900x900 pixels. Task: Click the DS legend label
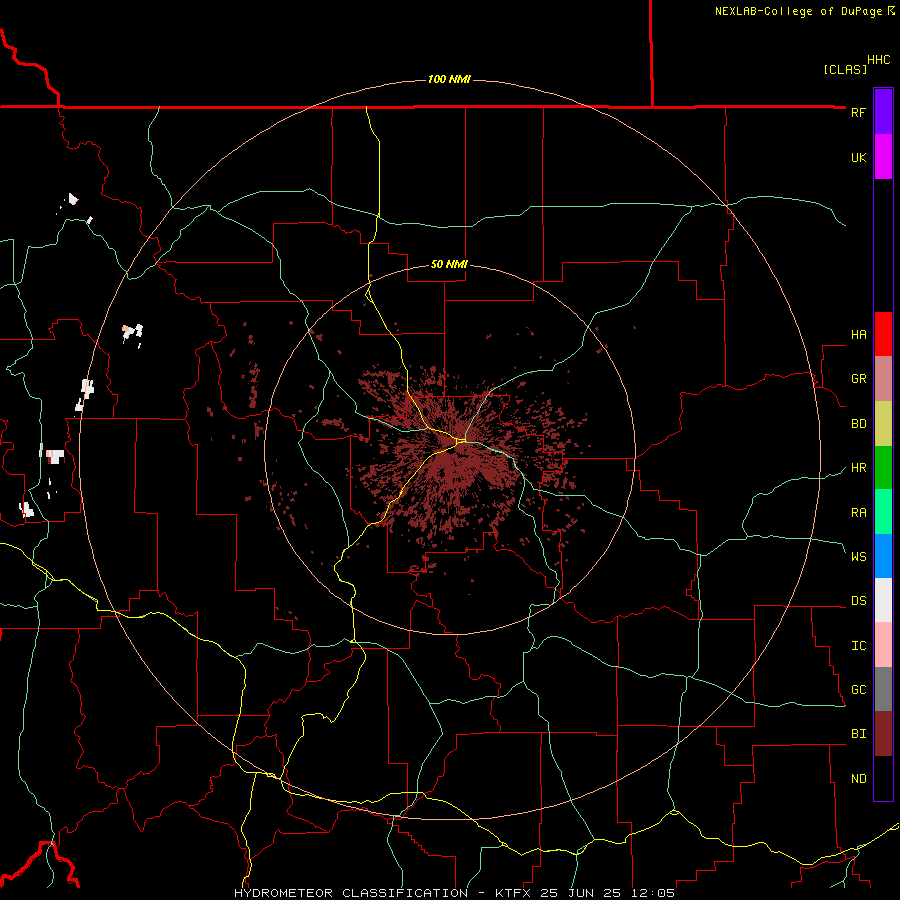coord(858,601)
